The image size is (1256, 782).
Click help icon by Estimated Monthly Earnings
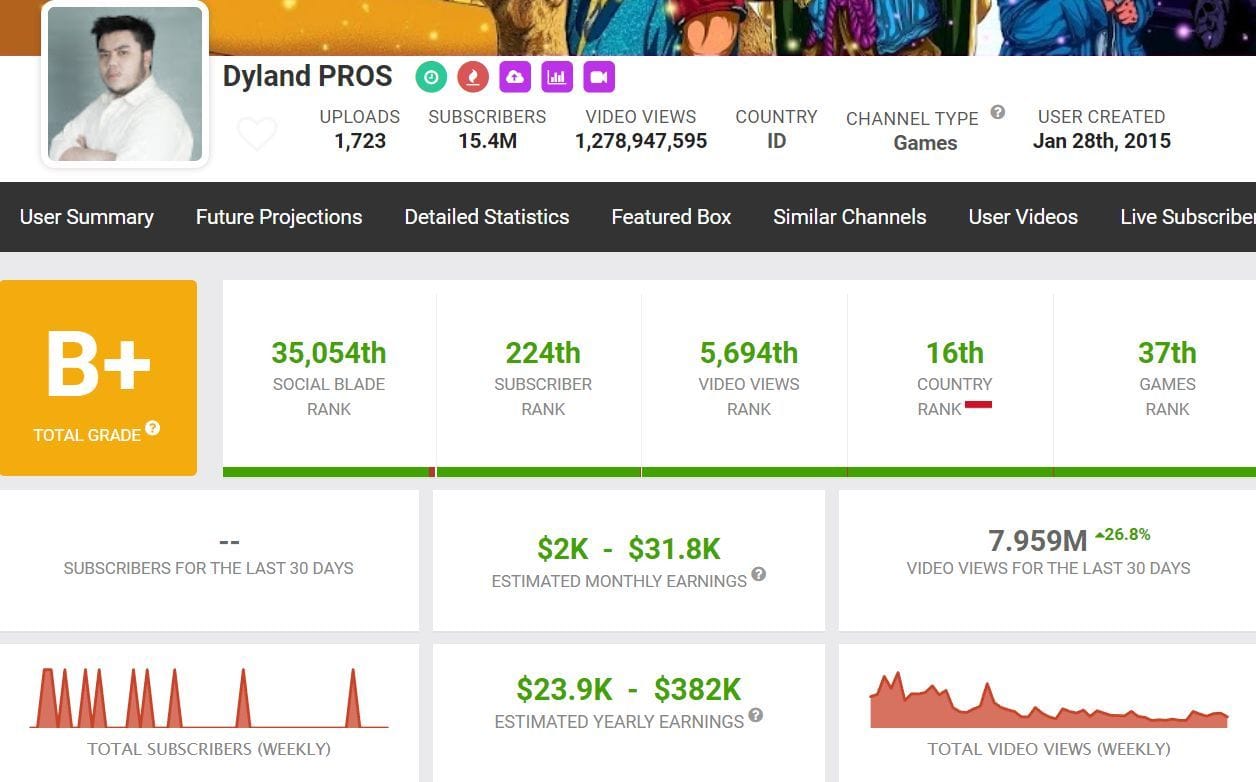759,574
